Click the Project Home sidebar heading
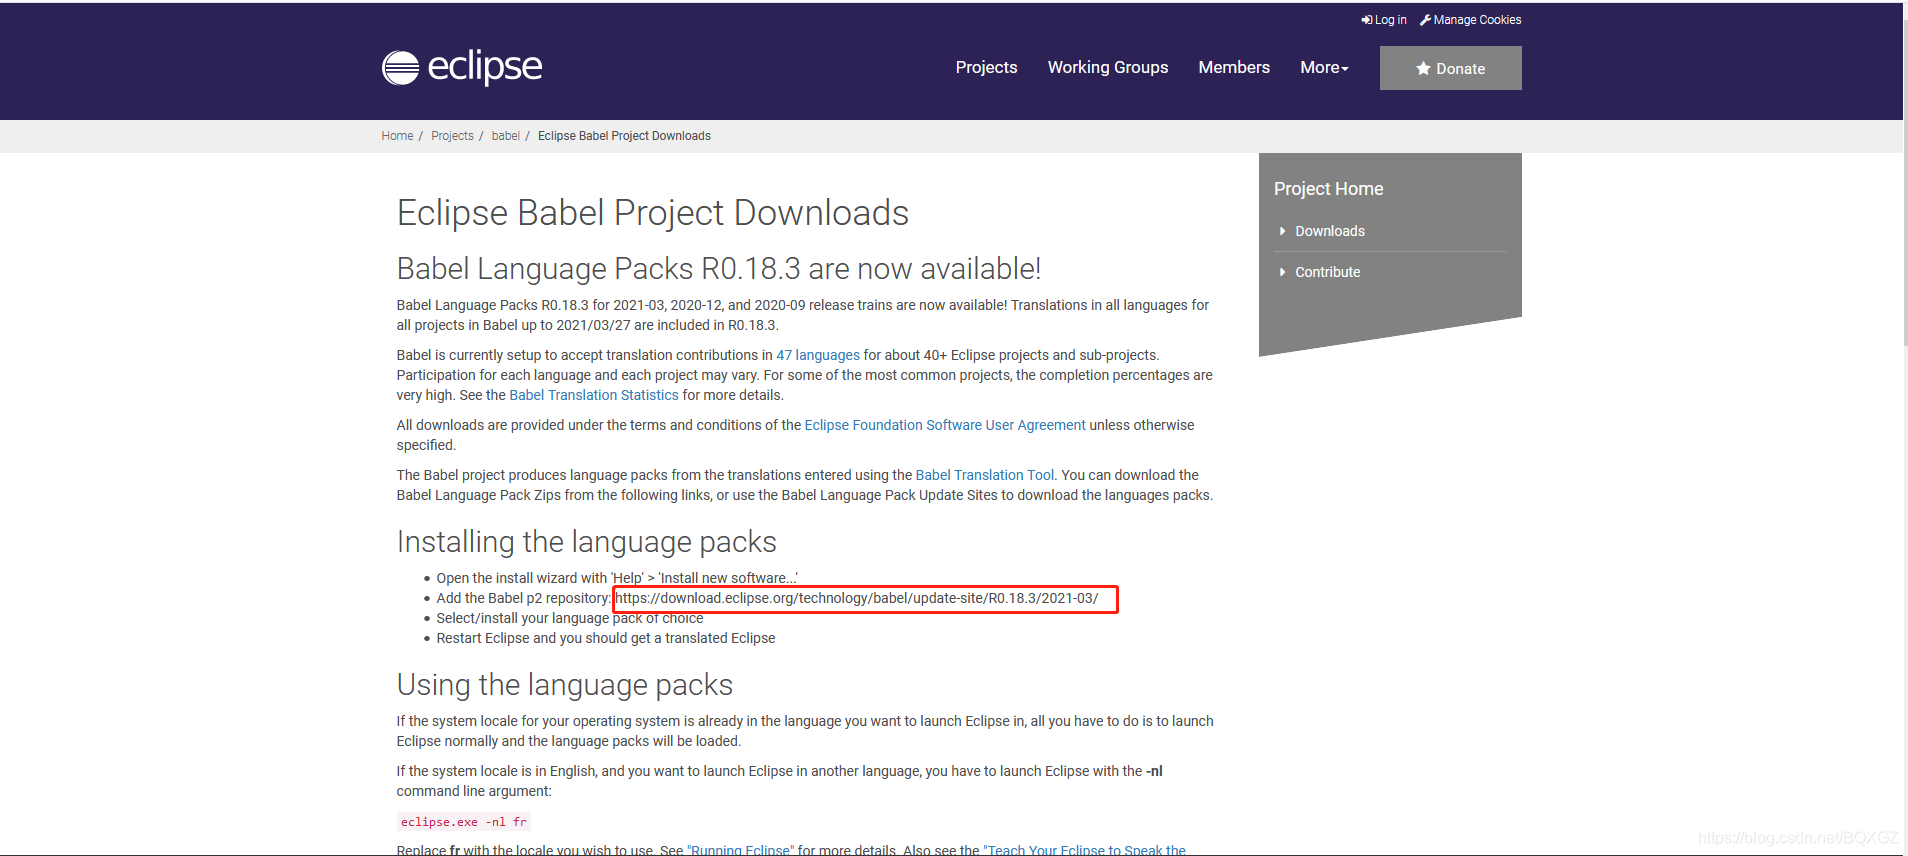Image resolution: width=1908 pixels, height=856 pixels. click(1328, 189)
